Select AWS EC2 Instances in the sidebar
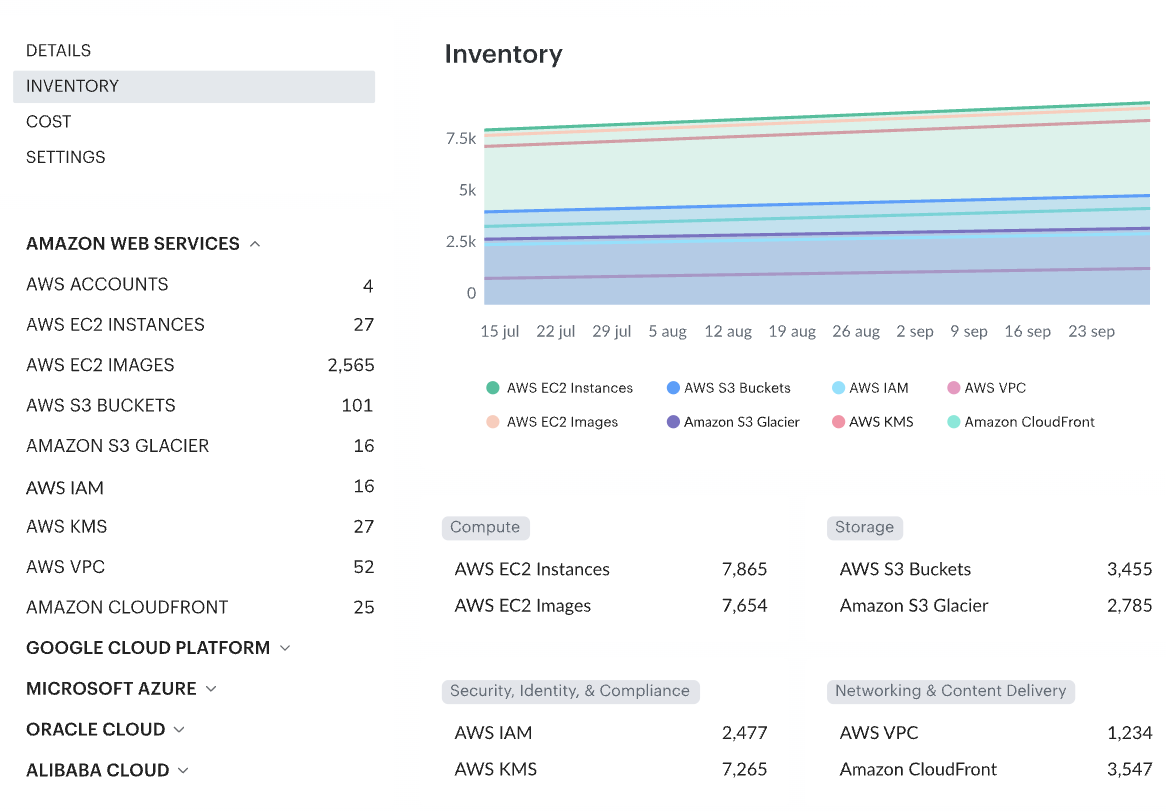This screenshot has height=812, width=1166. pyautogui.click(x=200, y=325)
